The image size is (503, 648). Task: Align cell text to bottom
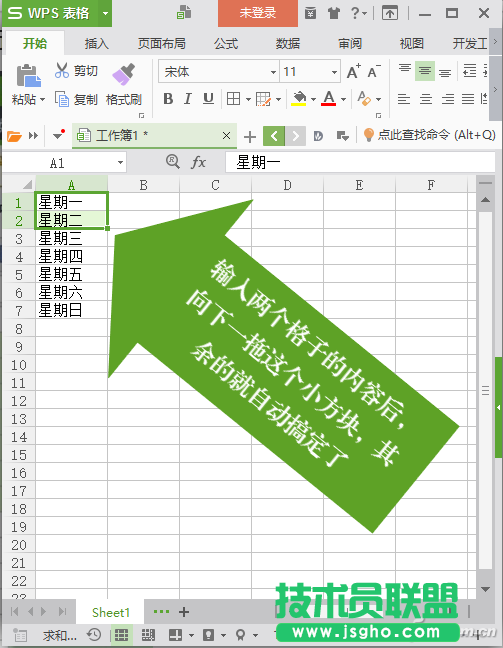pos(445,73)
